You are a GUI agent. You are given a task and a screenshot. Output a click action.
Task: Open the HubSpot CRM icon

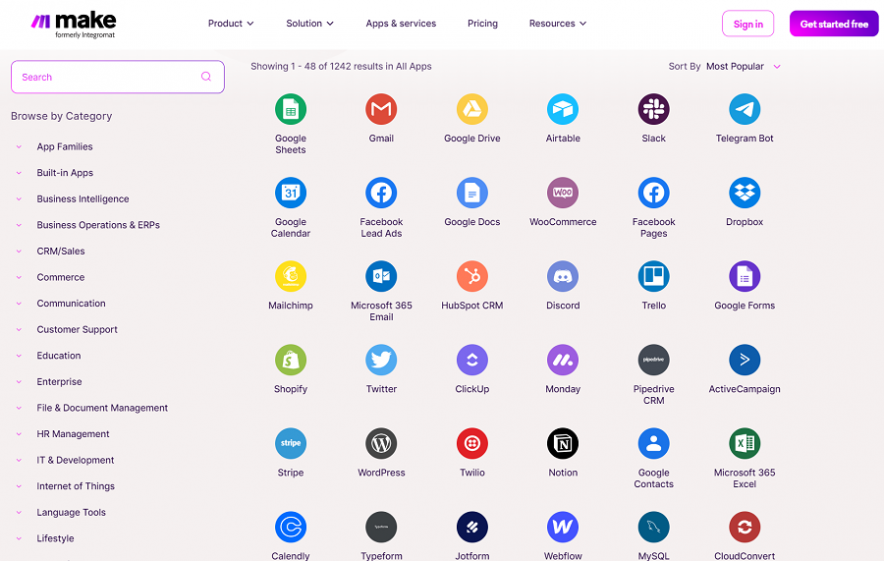tap(472, 276)
